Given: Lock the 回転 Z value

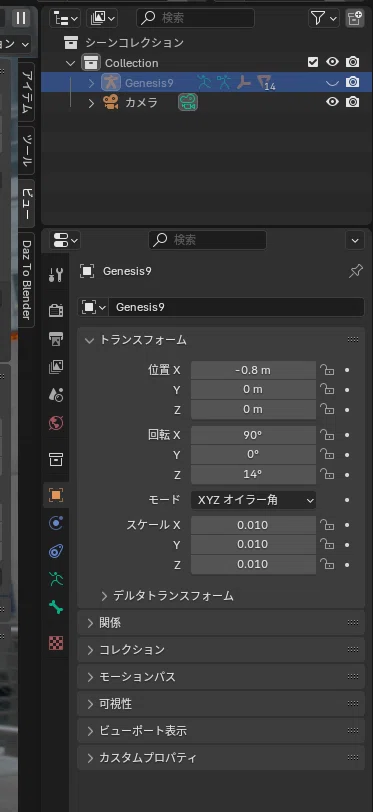Looking at the screenshot, I should pyautogui.click(x=327, y=474).
